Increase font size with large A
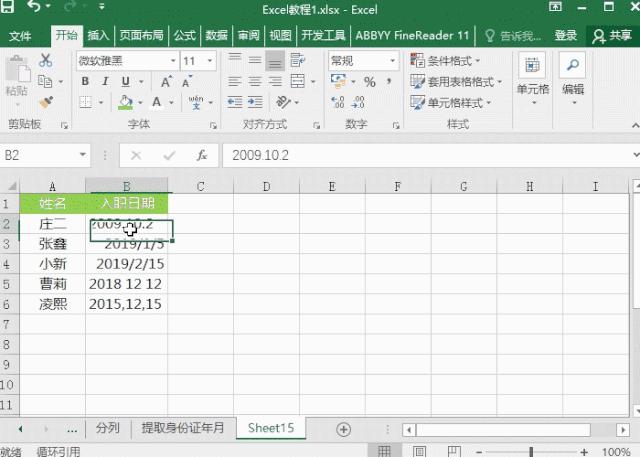Viewport: 640px width, 457px height. (x=166, y=82)
